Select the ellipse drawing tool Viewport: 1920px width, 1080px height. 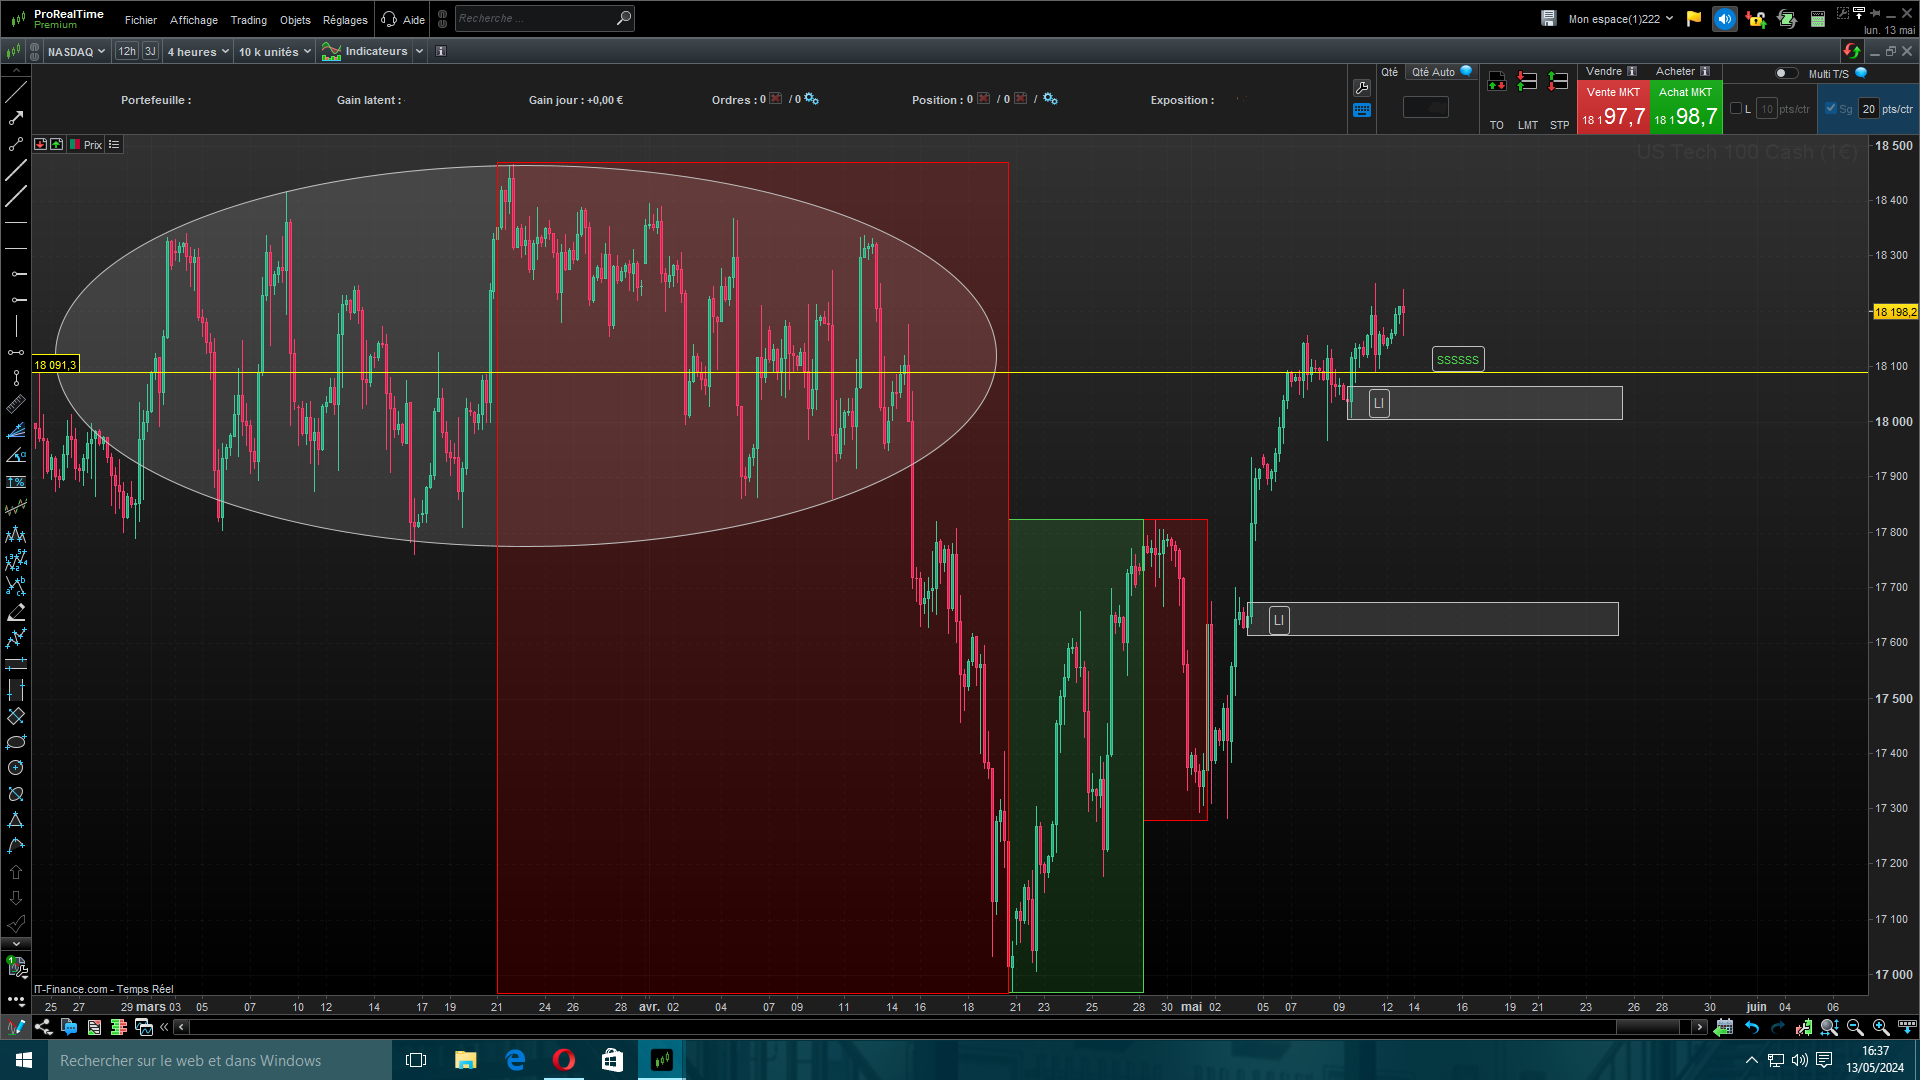coord(16,742)
